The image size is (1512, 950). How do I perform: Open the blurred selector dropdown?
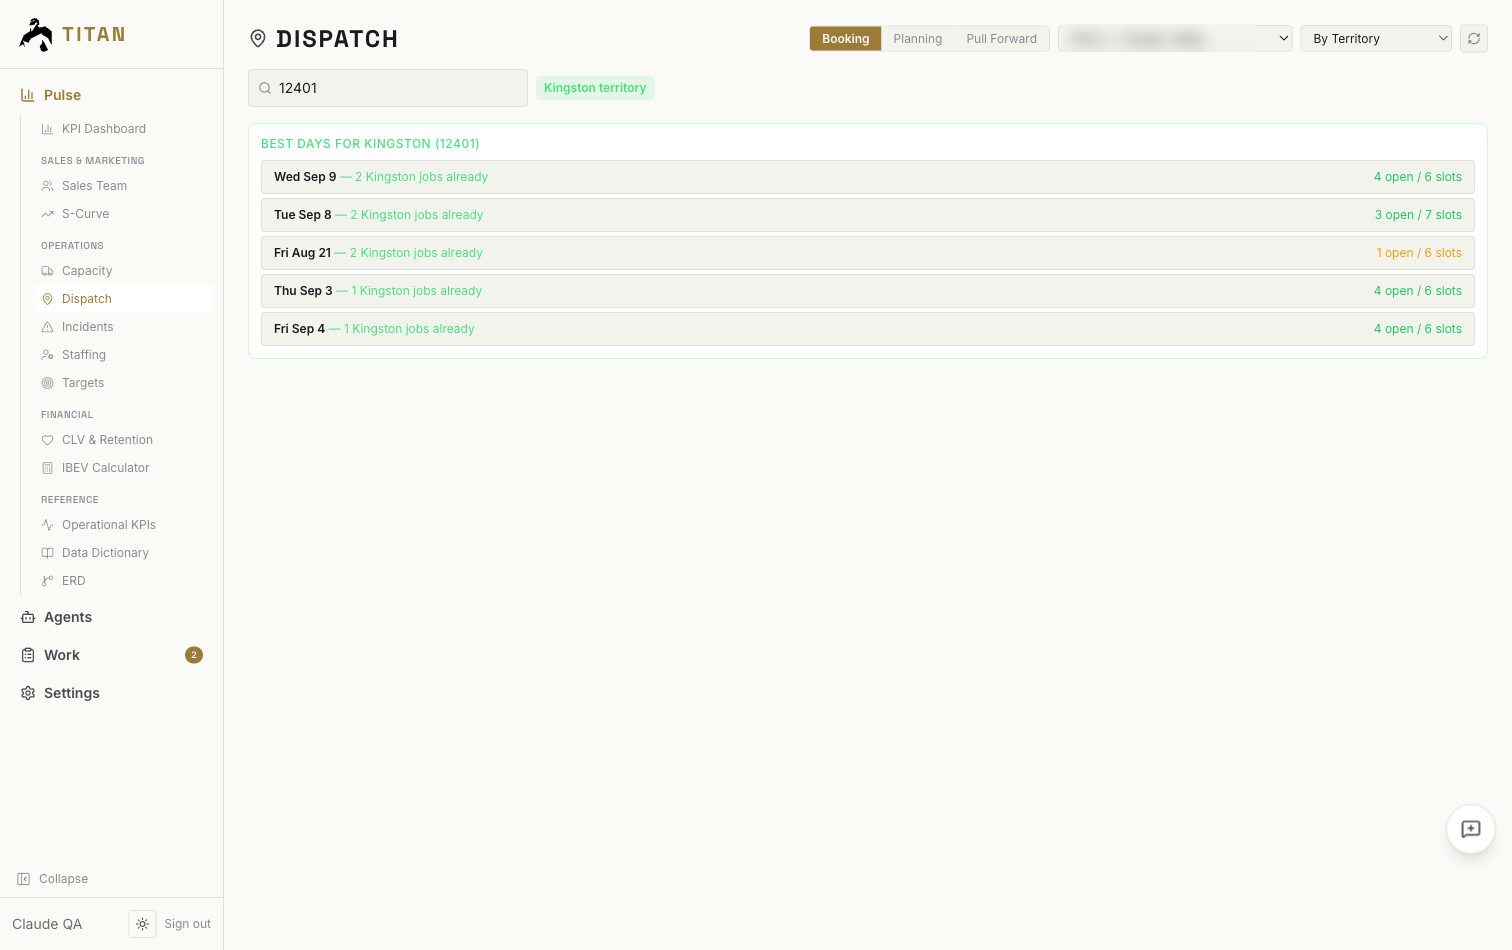coord(1175,39)
